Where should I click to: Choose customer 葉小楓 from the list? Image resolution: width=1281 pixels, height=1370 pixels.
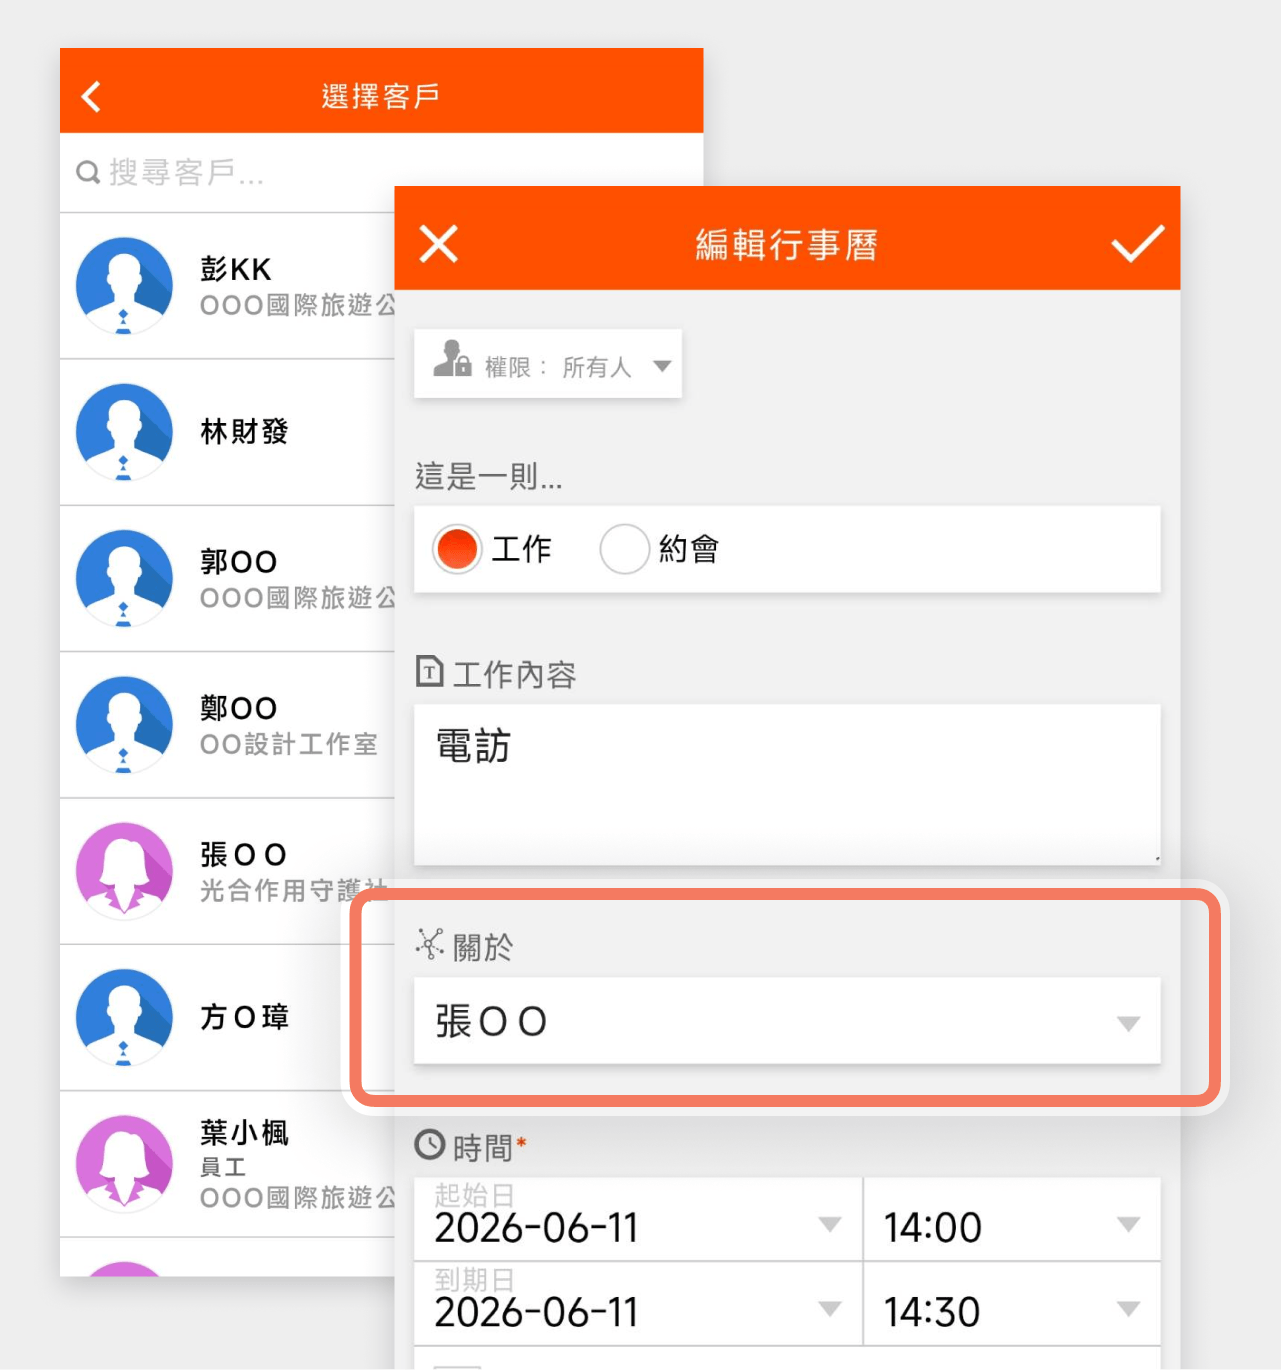[244, 1132]
